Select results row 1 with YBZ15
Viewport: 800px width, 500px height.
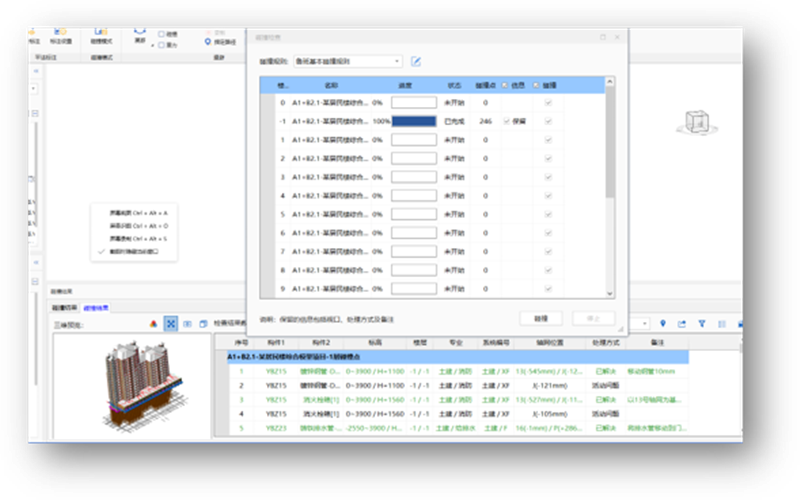pyautogui.click(x=458, y=371)
